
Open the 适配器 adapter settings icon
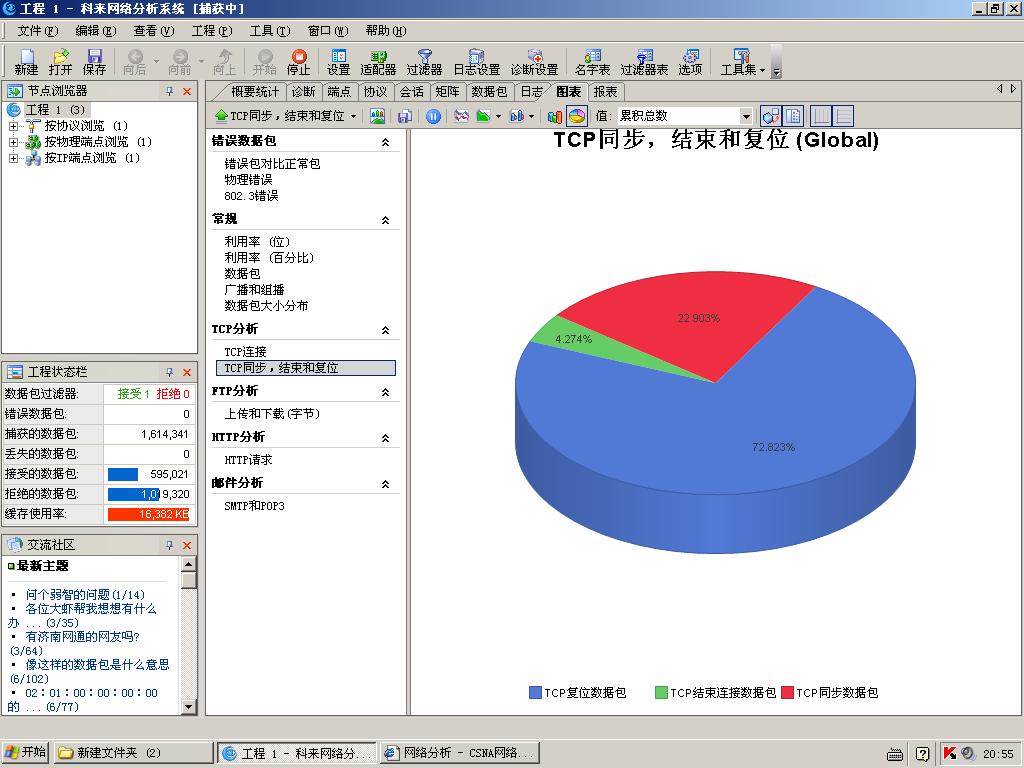tap(378, 61)
